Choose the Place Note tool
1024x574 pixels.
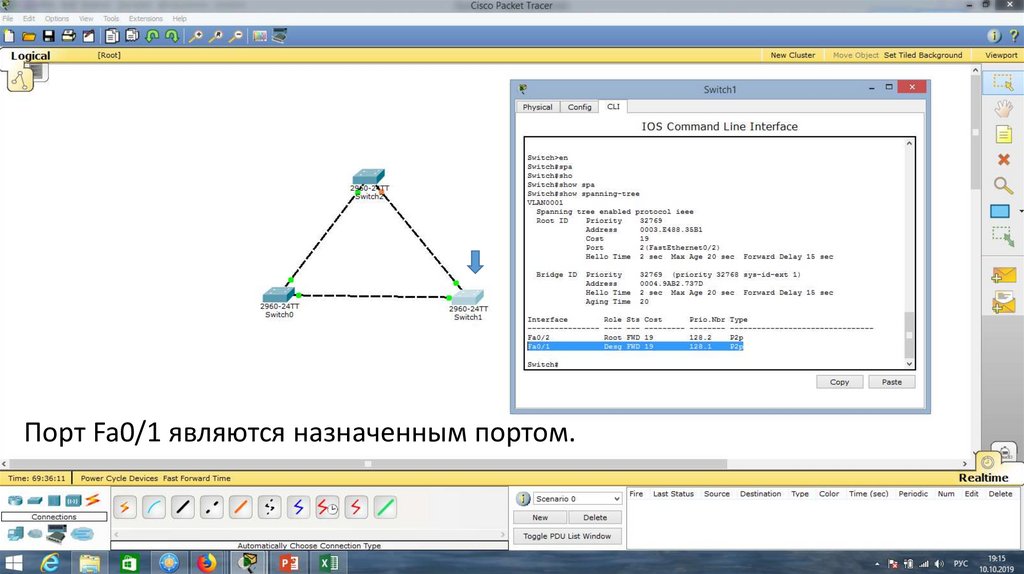[x=1003, y=135]
